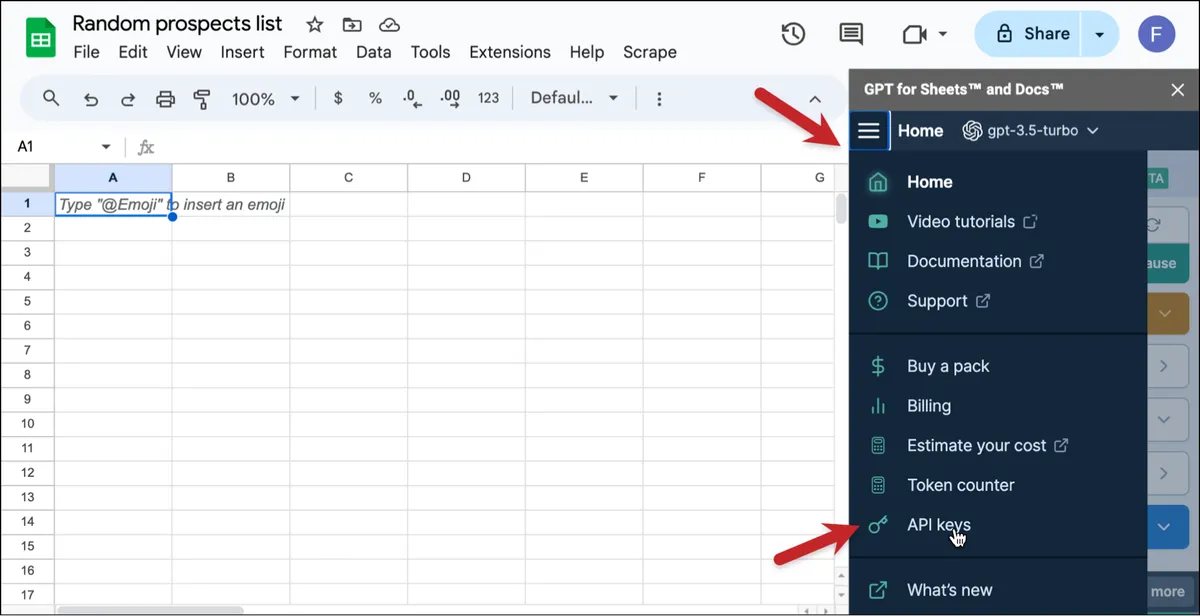Image resolution: width=1200 pixels, height=616 pixels.
Task: Click the move to folder icon
Action: 352,25
